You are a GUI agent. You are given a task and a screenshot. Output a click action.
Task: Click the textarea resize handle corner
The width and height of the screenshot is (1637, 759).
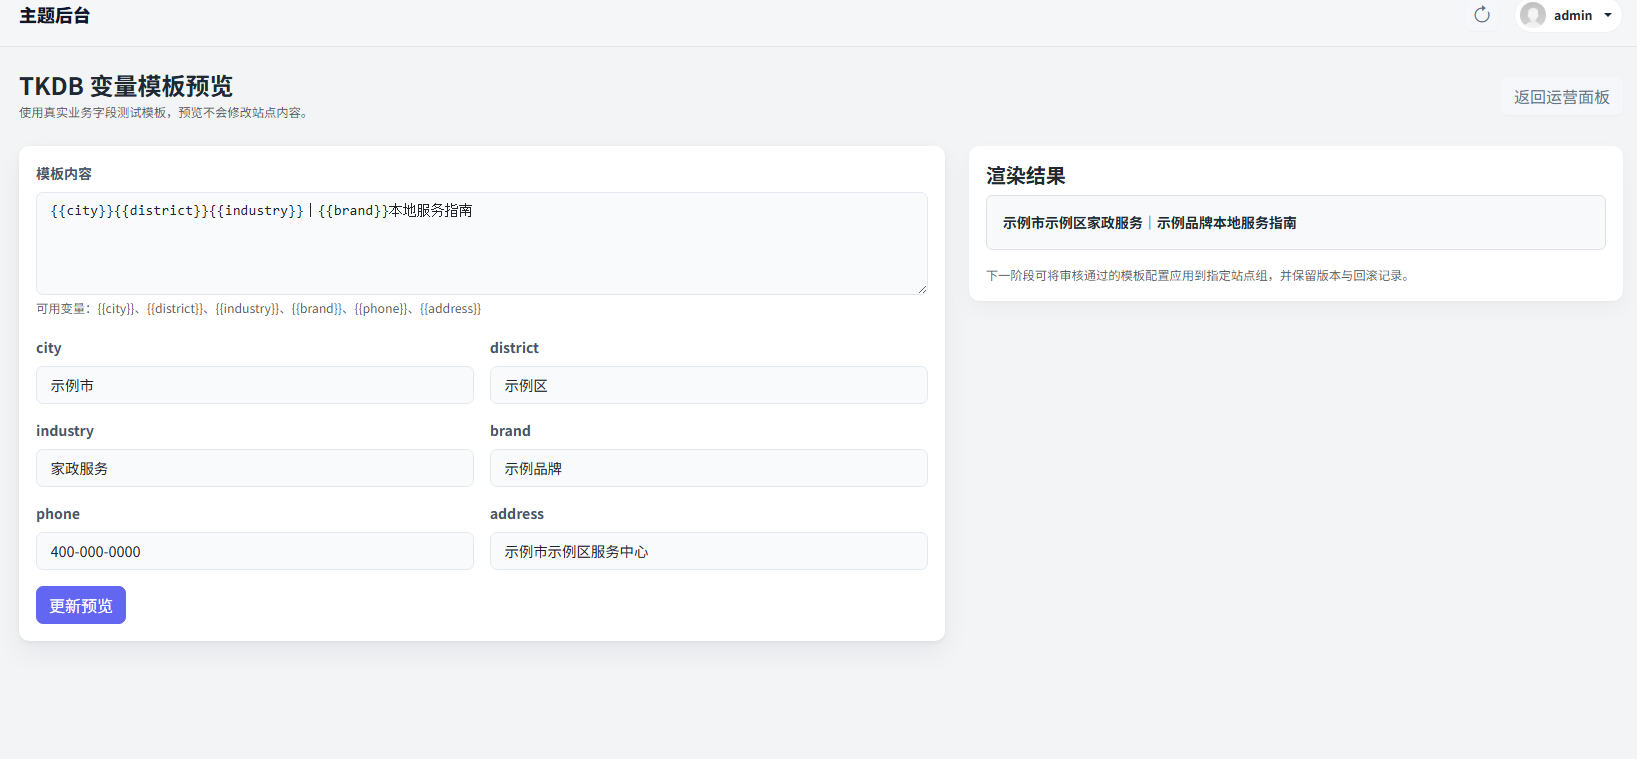click(922, 289)
